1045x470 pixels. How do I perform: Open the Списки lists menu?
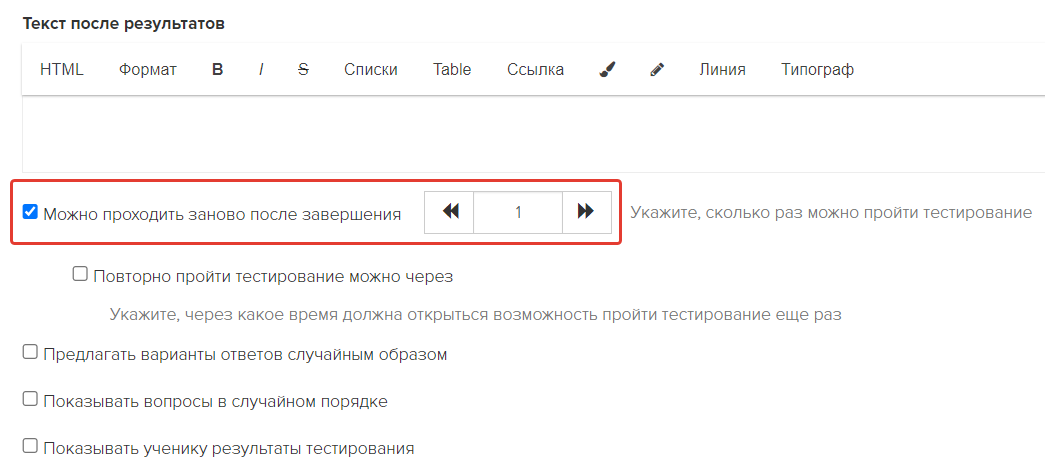(371, 69)
